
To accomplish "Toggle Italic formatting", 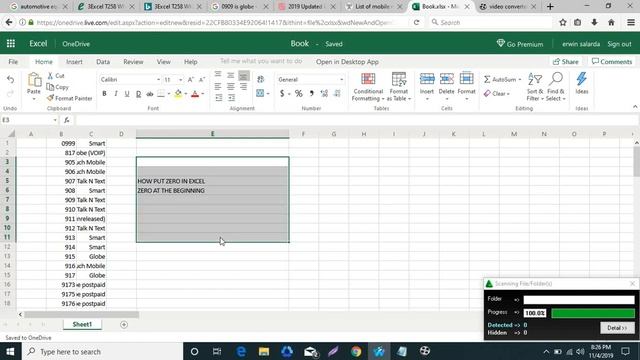I will pos(116,94).
